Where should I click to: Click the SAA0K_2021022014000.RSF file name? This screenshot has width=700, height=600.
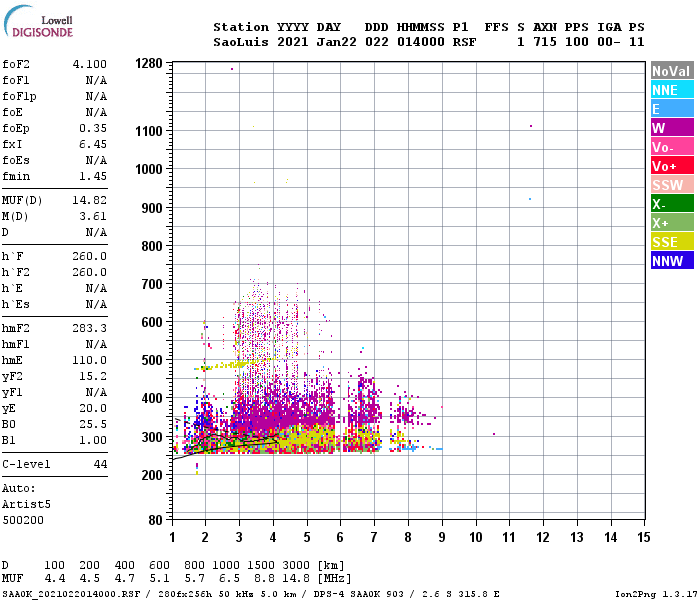(71, 594)
